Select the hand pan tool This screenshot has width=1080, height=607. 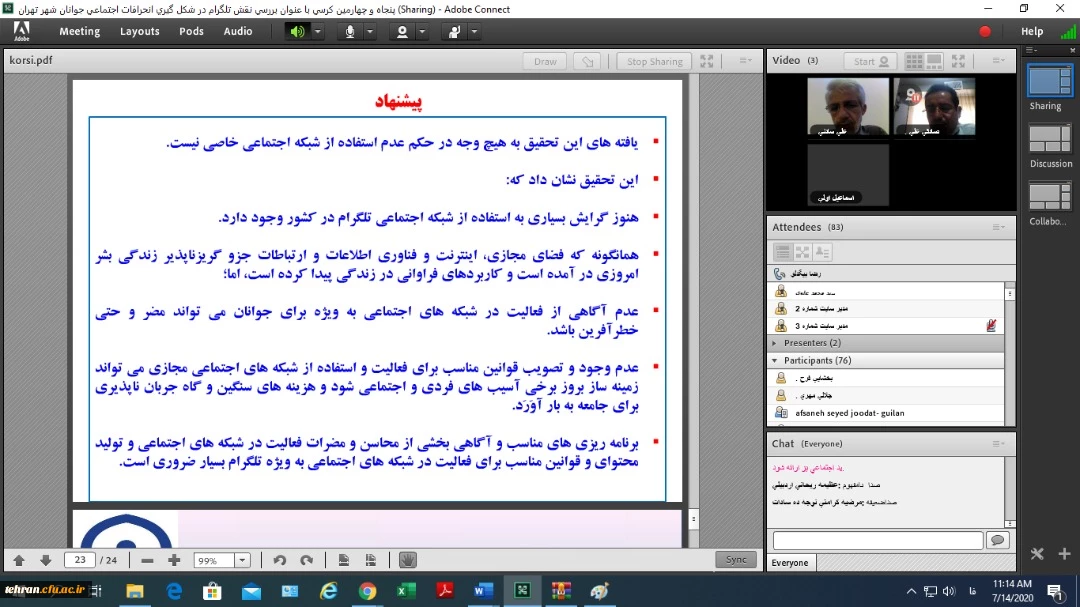[x=407, y=561]
